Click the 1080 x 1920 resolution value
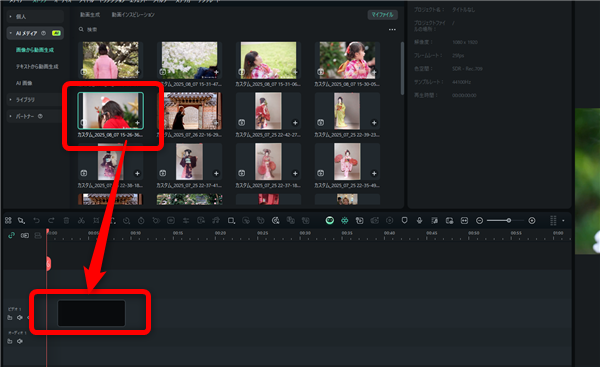The width and height of the screenshot is (600, 367). click(x=465, y=42)
